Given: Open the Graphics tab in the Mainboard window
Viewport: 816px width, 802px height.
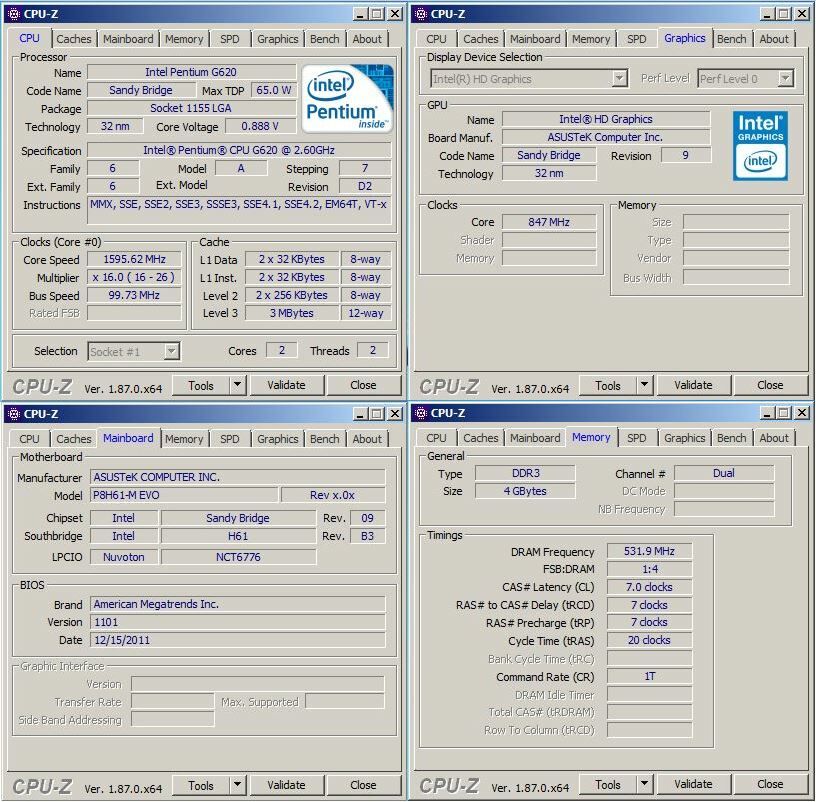Looking at the screenshot, I should tap(277, 439).
